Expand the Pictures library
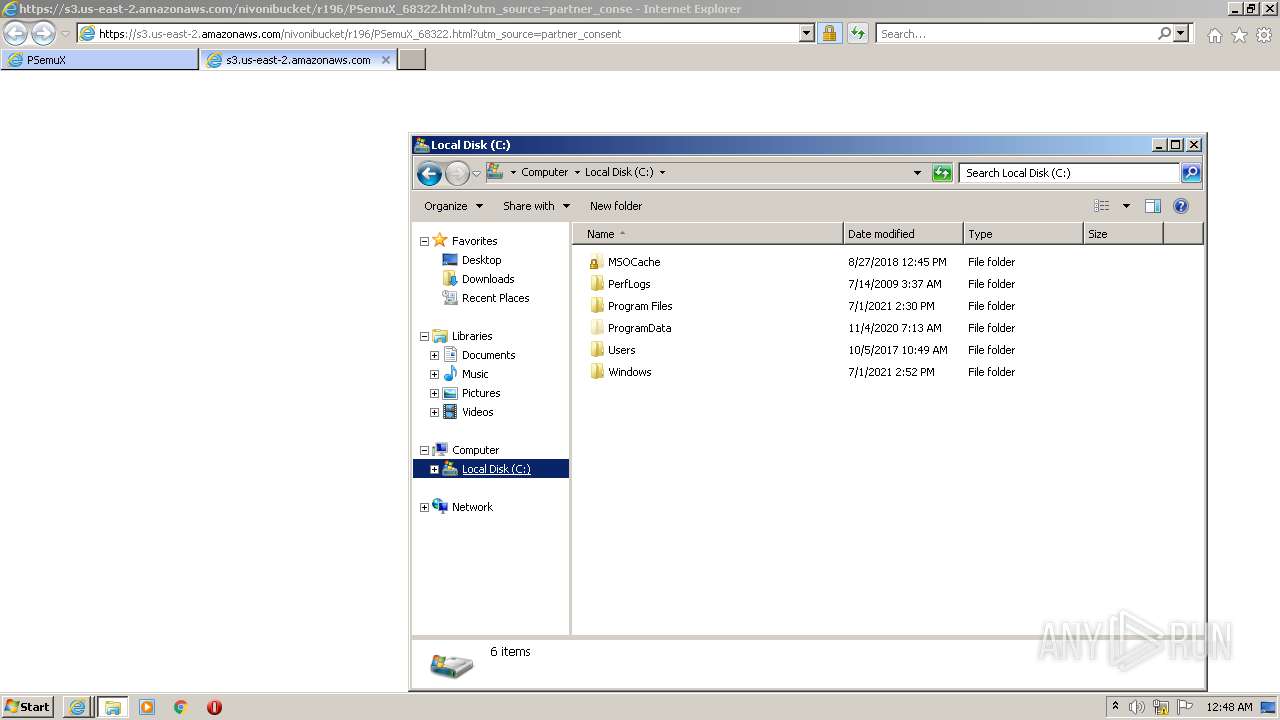 [x=434, y=393]
